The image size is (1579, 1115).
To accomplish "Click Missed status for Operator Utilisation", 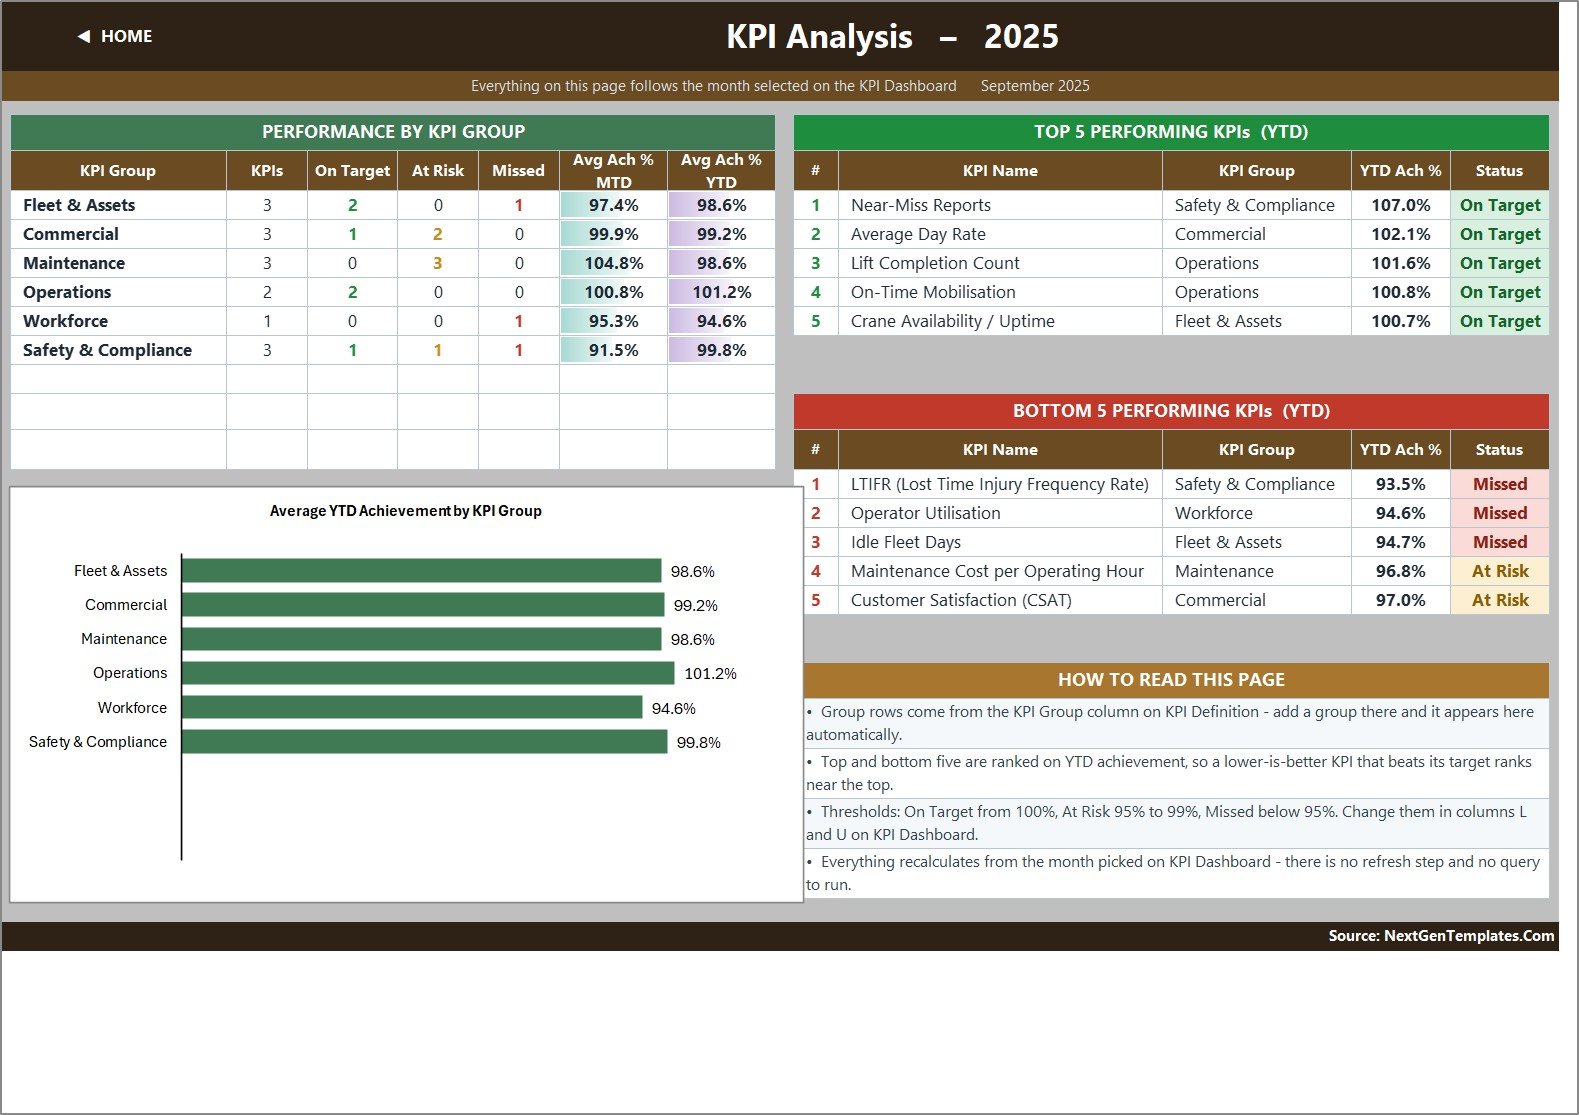I will click(1500, 513).
